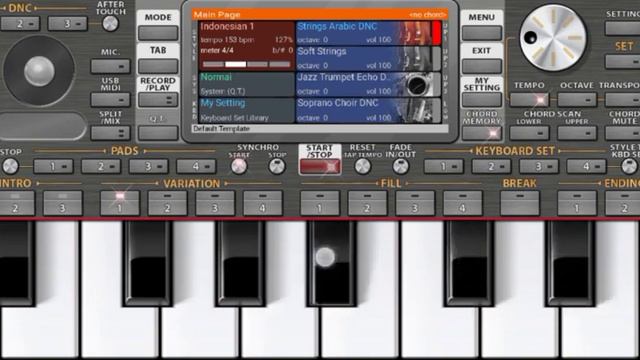
Task: Toggle Chord Scan LOWER button
Action: pos(529,133)
